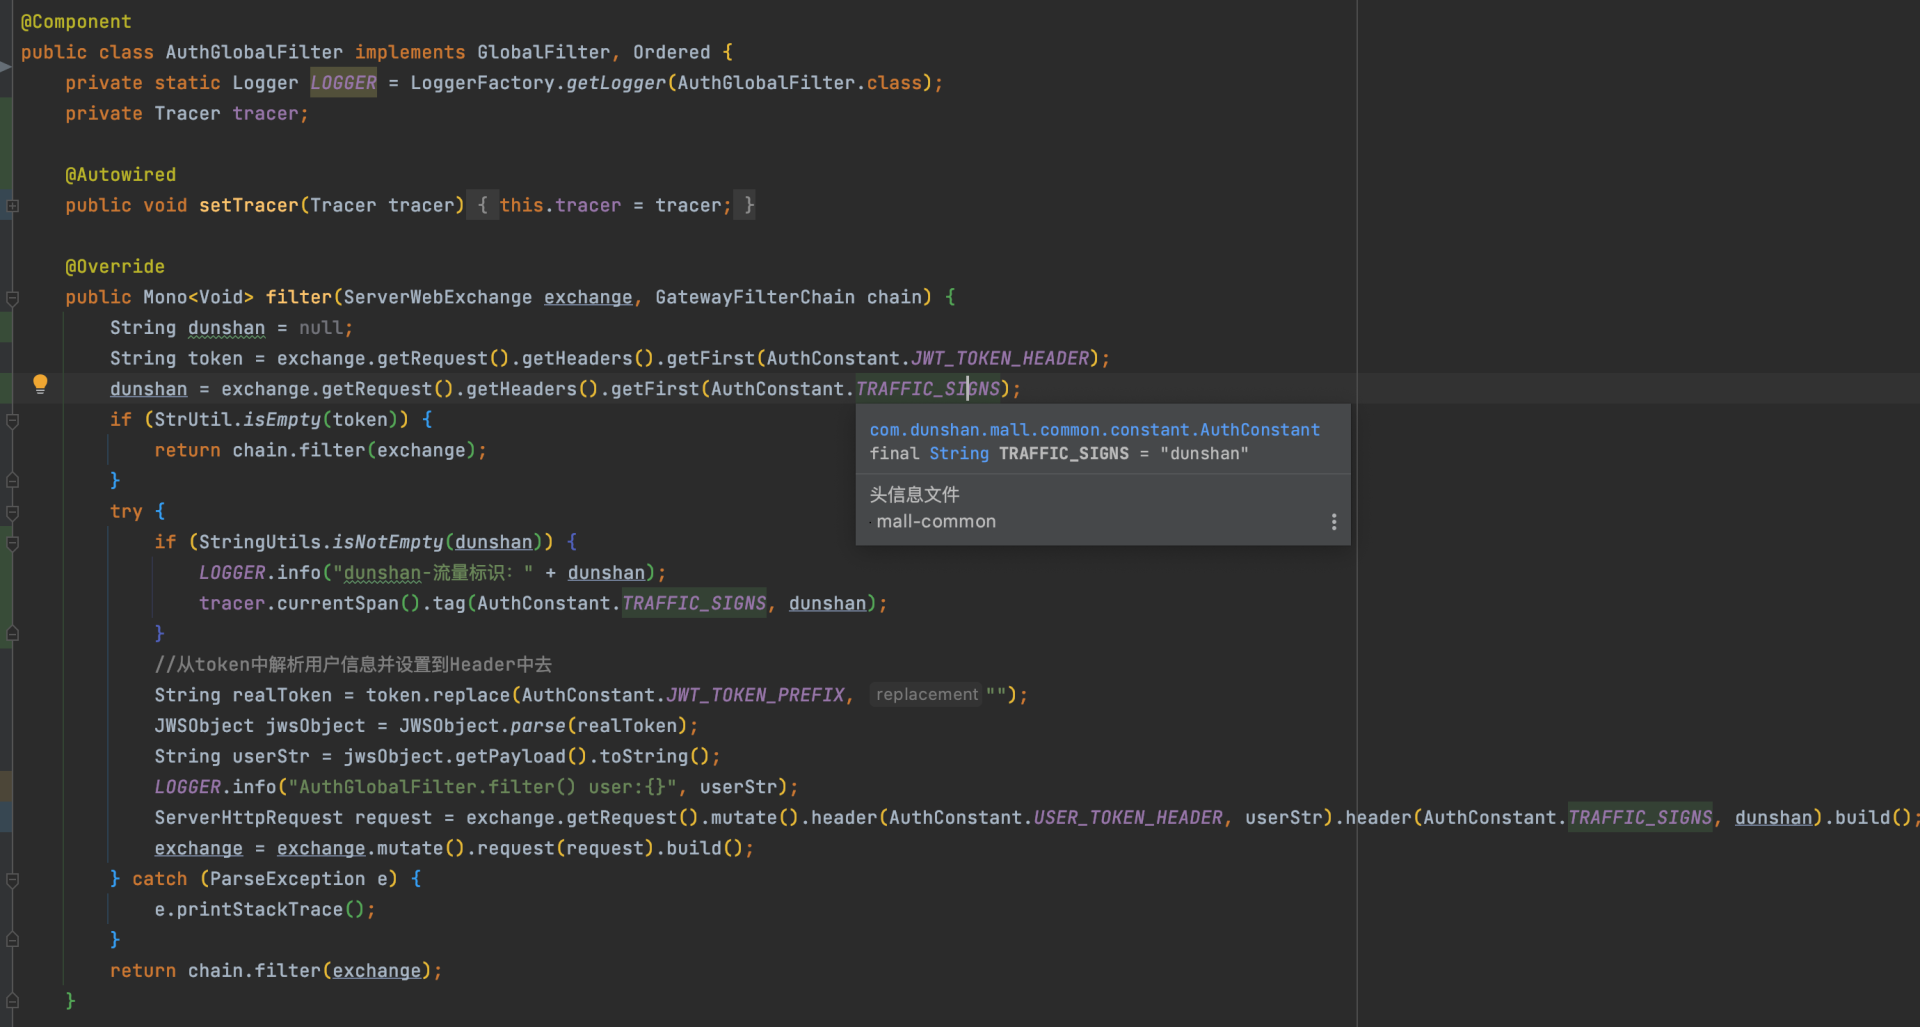Click the ServerWebExchange parameter type
The height and width of the screenshot is (1027, 1920).
tap(438, 297)
